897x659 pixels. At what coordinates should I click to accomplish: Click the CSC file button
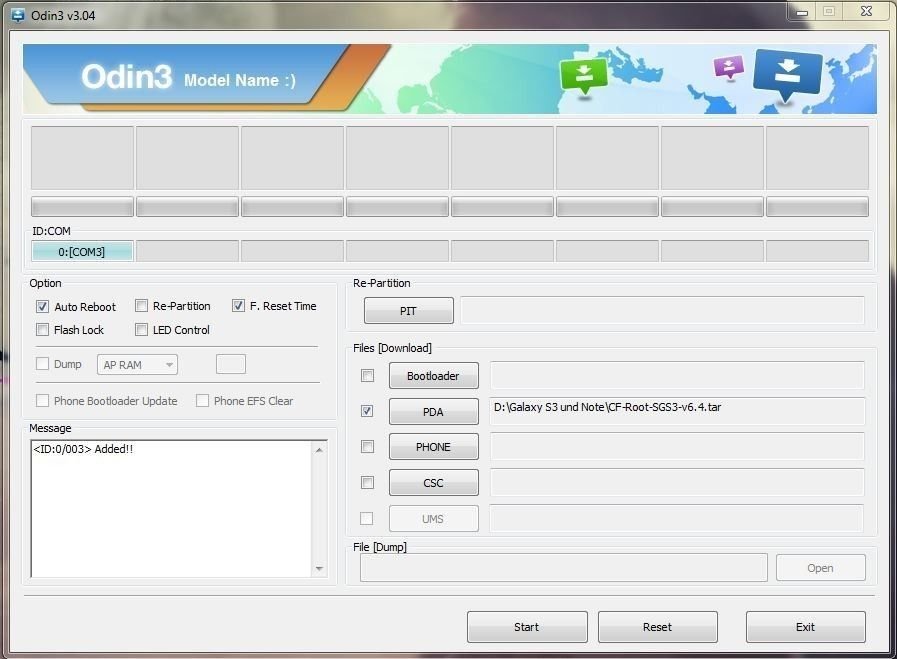434,483
